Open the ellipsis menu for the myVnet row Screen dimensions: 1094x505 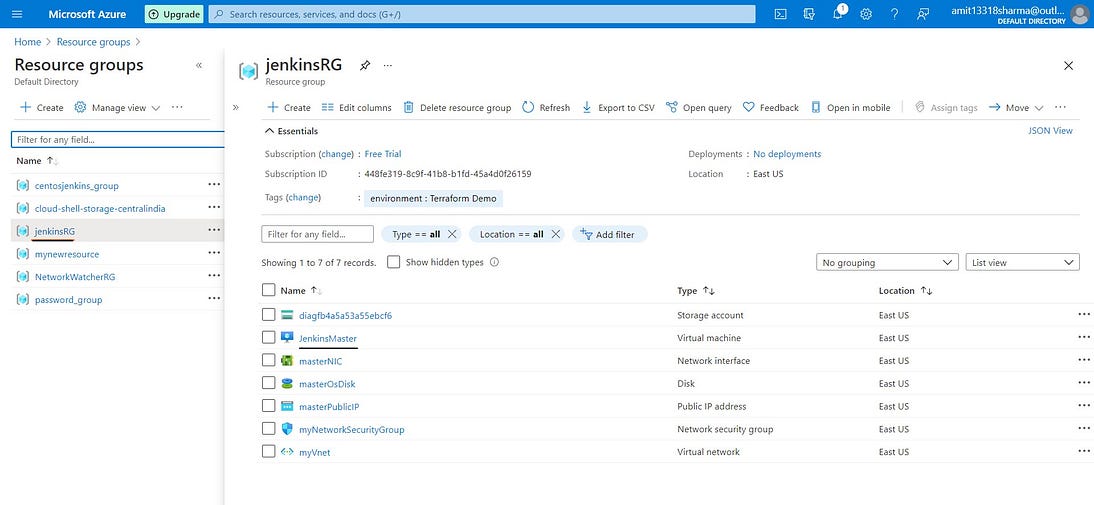(x=1084, y=451)
